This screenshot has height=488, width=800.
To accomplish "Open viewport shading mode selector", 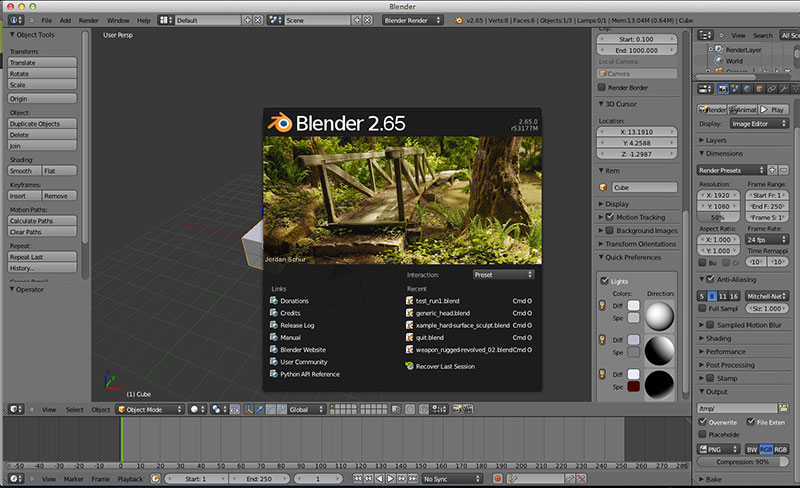I will point(197,409).
